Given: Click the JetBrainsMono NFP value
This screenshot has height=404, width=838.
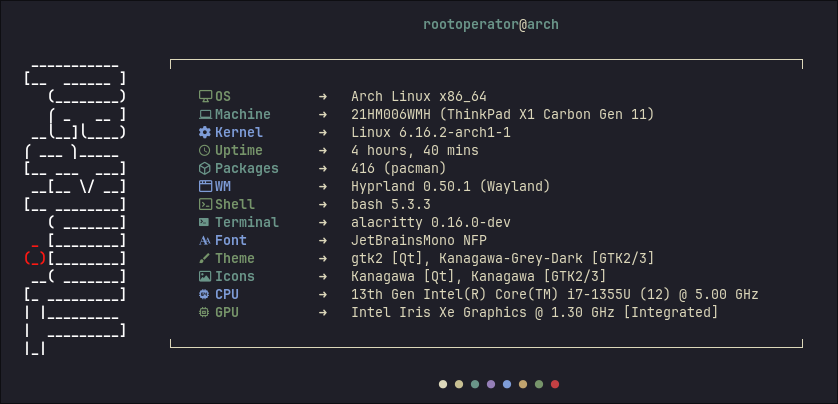Looking at the screenshot, I should (418, 240).
